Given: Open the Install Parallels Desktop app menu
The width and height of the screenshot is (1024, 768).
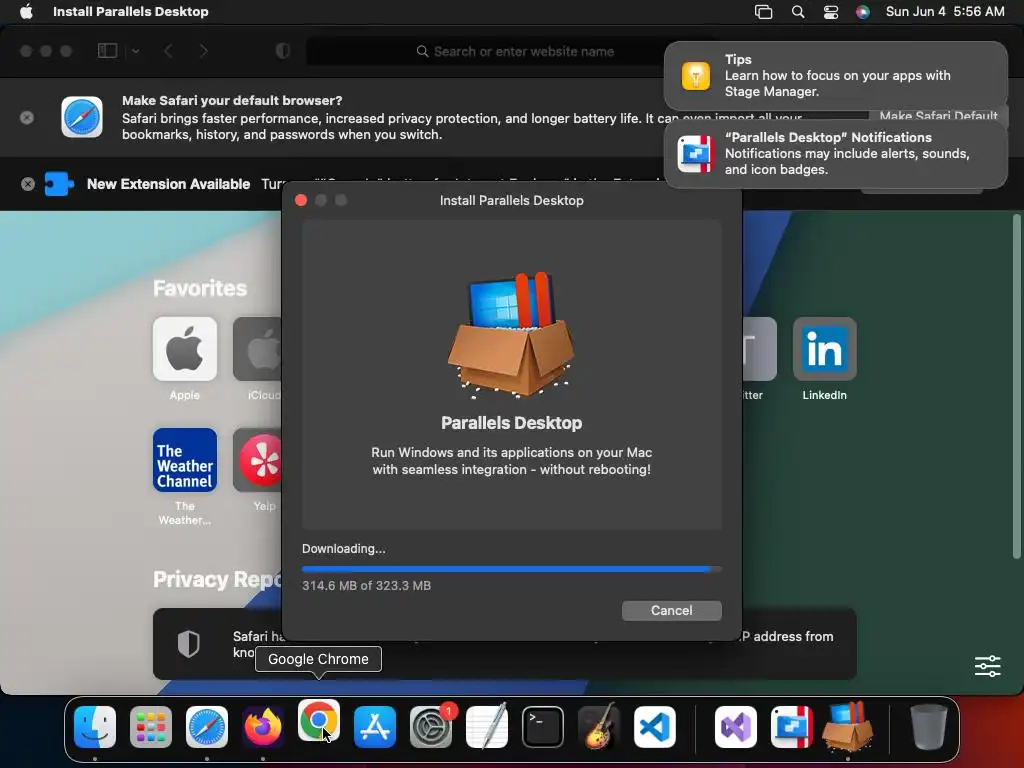Looking at the screenshot, I should click(x=131, y=11).
